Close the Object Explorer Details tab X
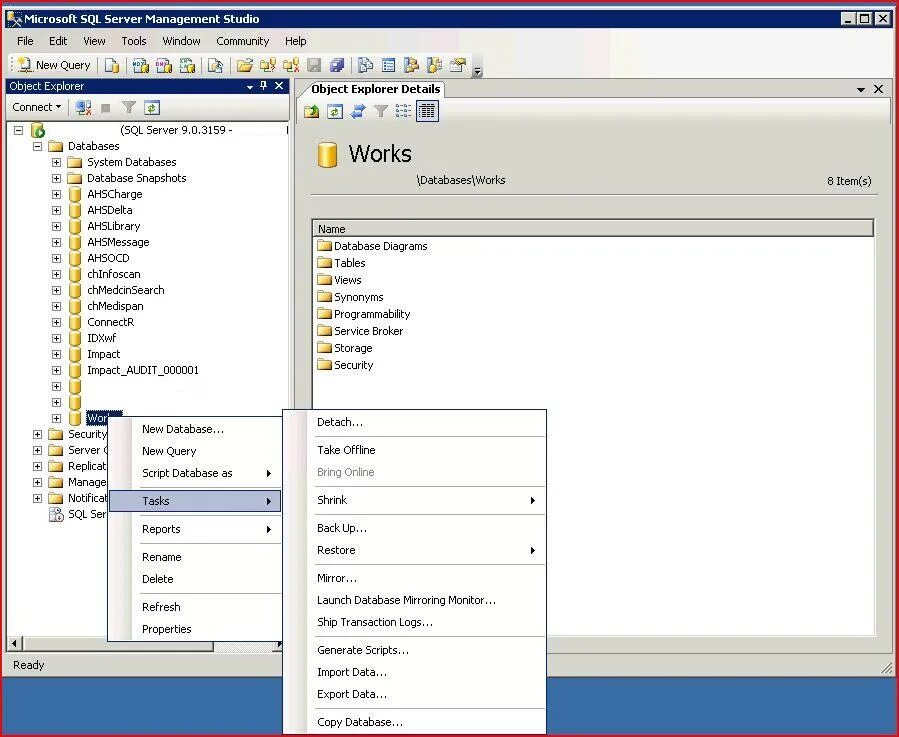Image resolution: width=899 pixels, height=737 pixels. pyautogui.click(x=878, y=89)
